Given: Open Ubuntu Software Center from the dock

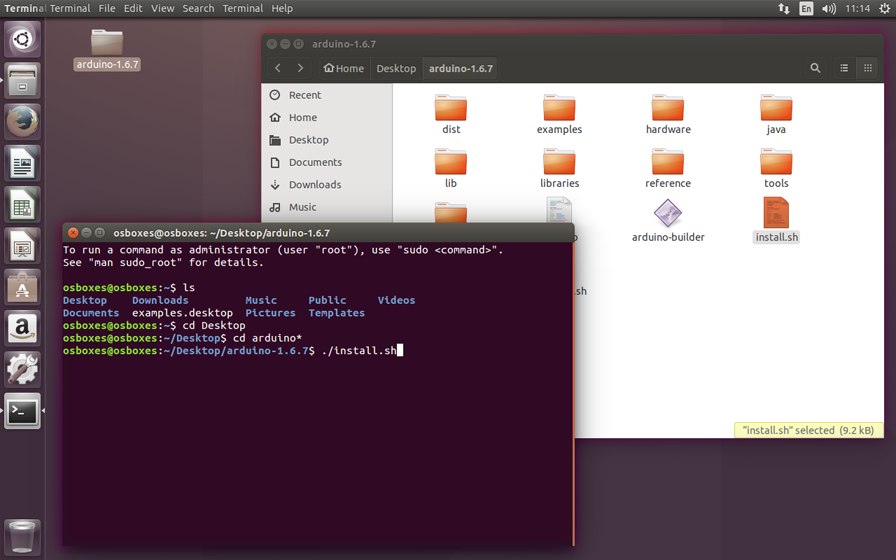Looking at the screenshot, I should (x=22, y=287).
